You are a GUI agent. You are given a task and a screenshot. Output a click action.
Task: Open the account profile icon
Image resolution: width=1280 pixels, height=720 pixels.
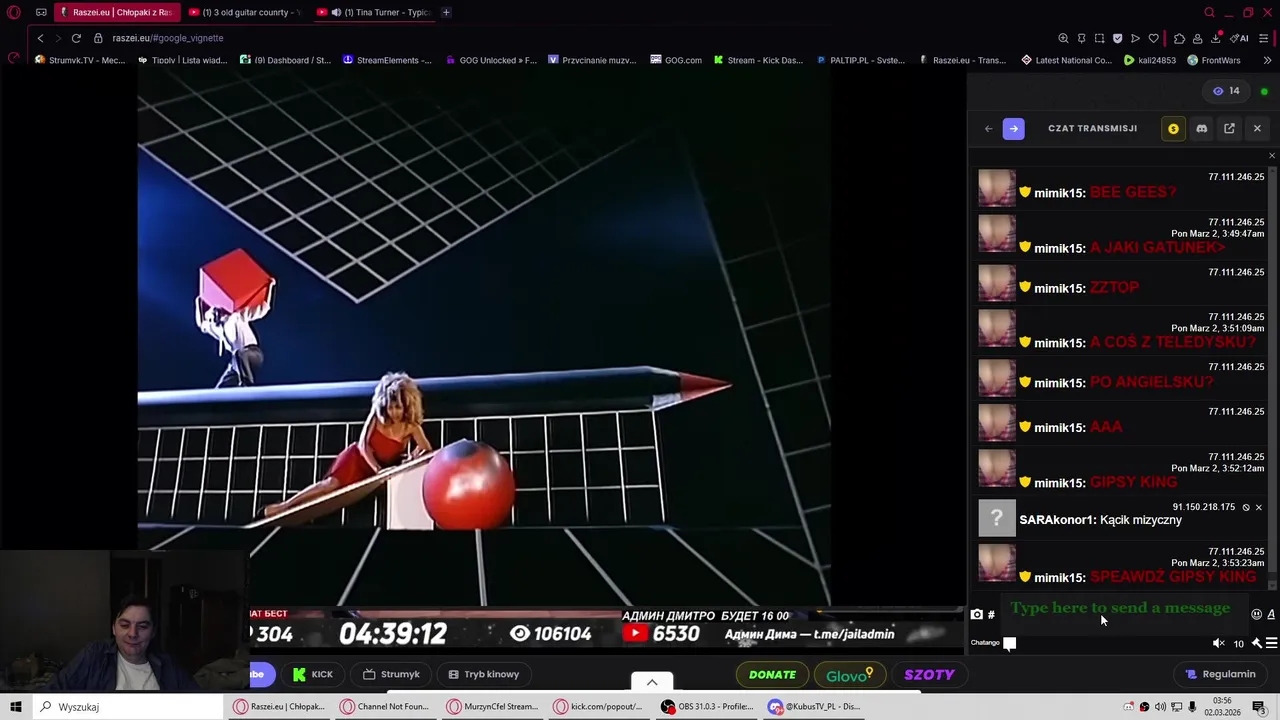[1197, 38]
